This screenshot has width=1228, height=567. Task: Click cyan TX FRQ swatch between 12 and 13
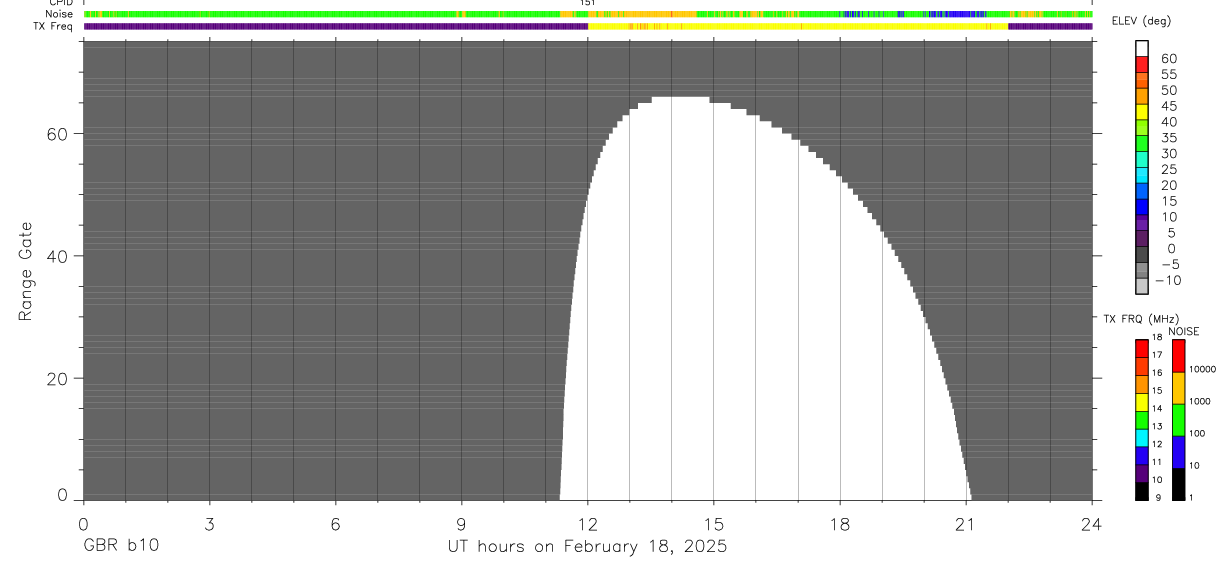tap(1142, 438)
